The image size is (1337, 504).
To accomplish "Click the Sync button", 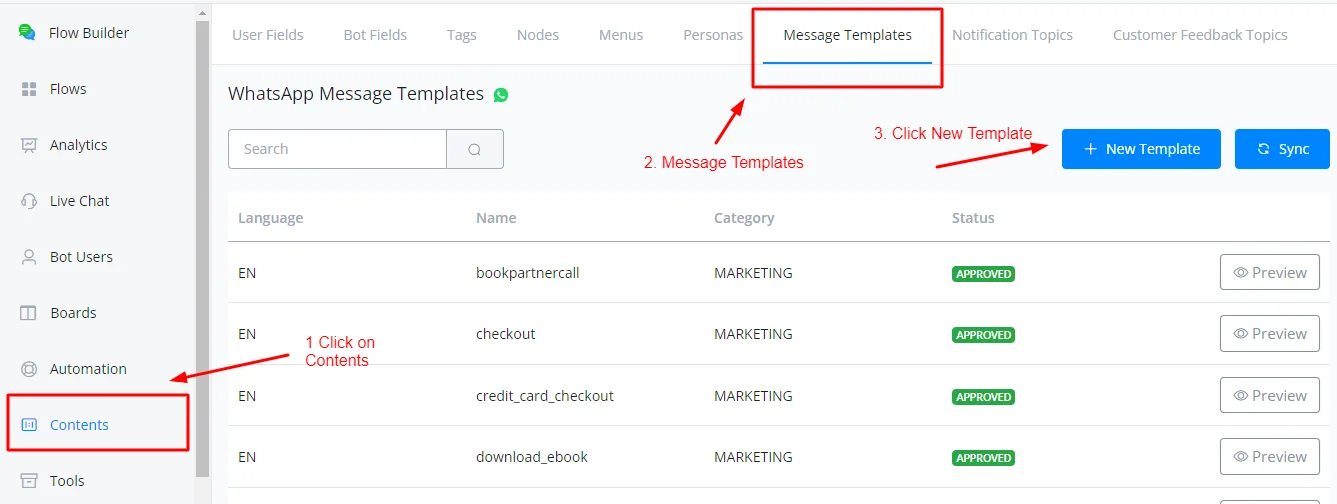I will (1282, 149).
